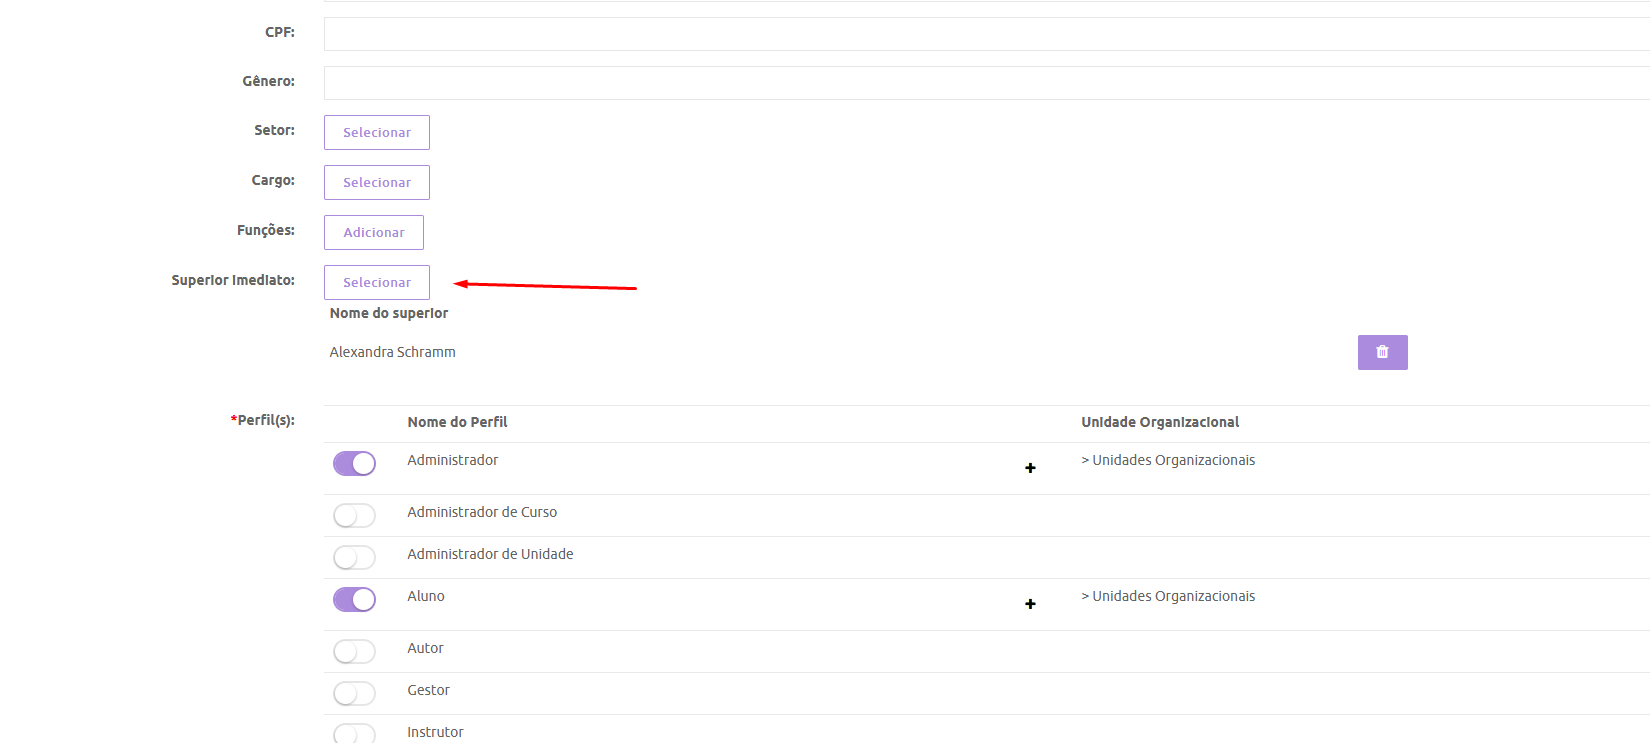This screenshot has width=1650, height=743.
Task: Disable the Administrador profile toggle
Action: pos(354,464)
